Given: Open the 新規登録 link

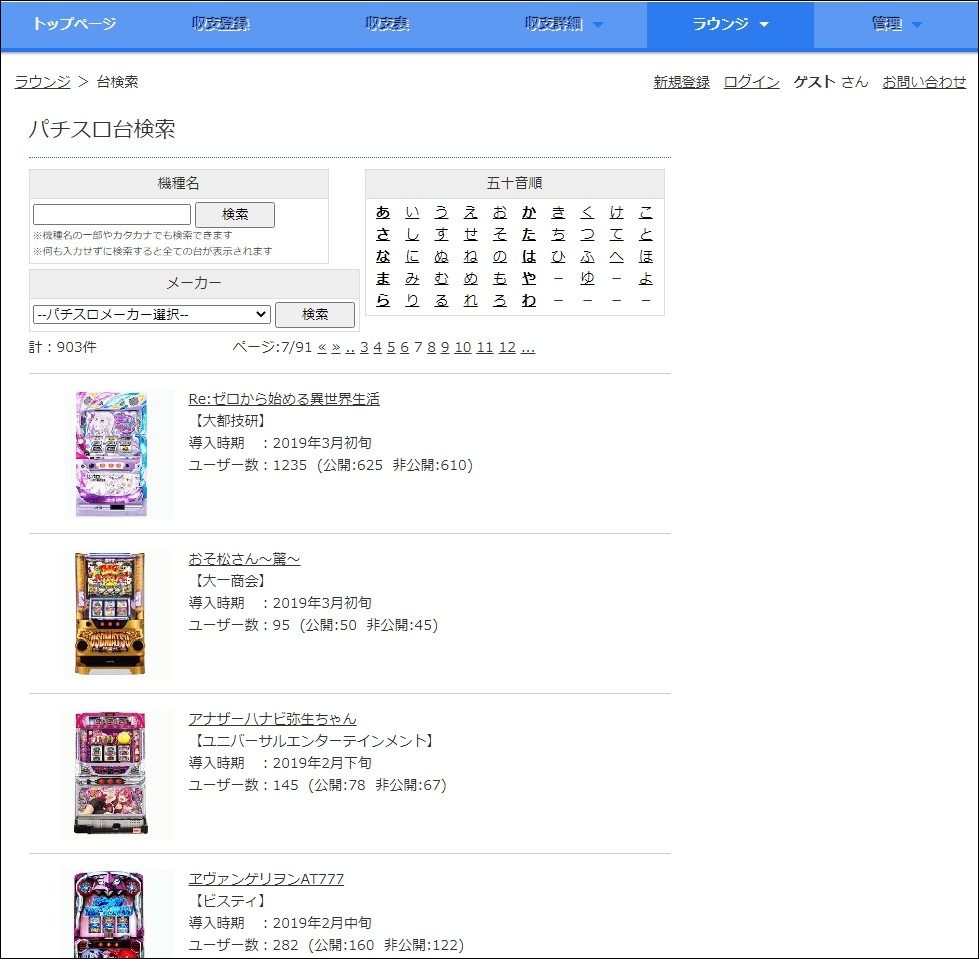Looking at the screenshot, I should pyautogui.click(x=681, y=82).
